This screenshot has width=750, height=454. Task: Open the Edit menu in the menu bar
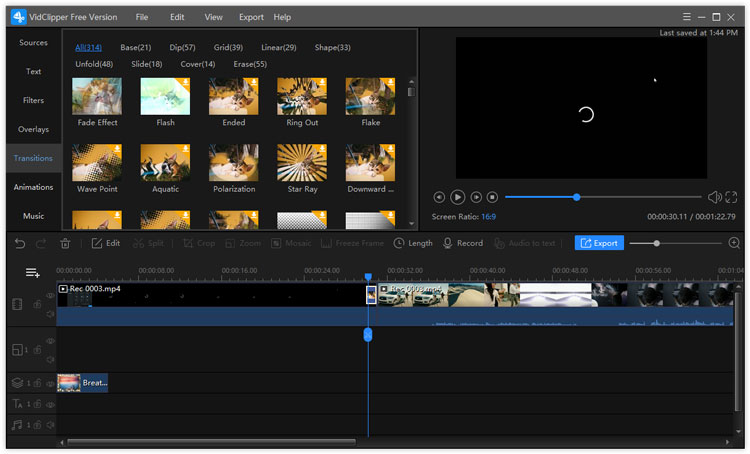tap(177, 17)
